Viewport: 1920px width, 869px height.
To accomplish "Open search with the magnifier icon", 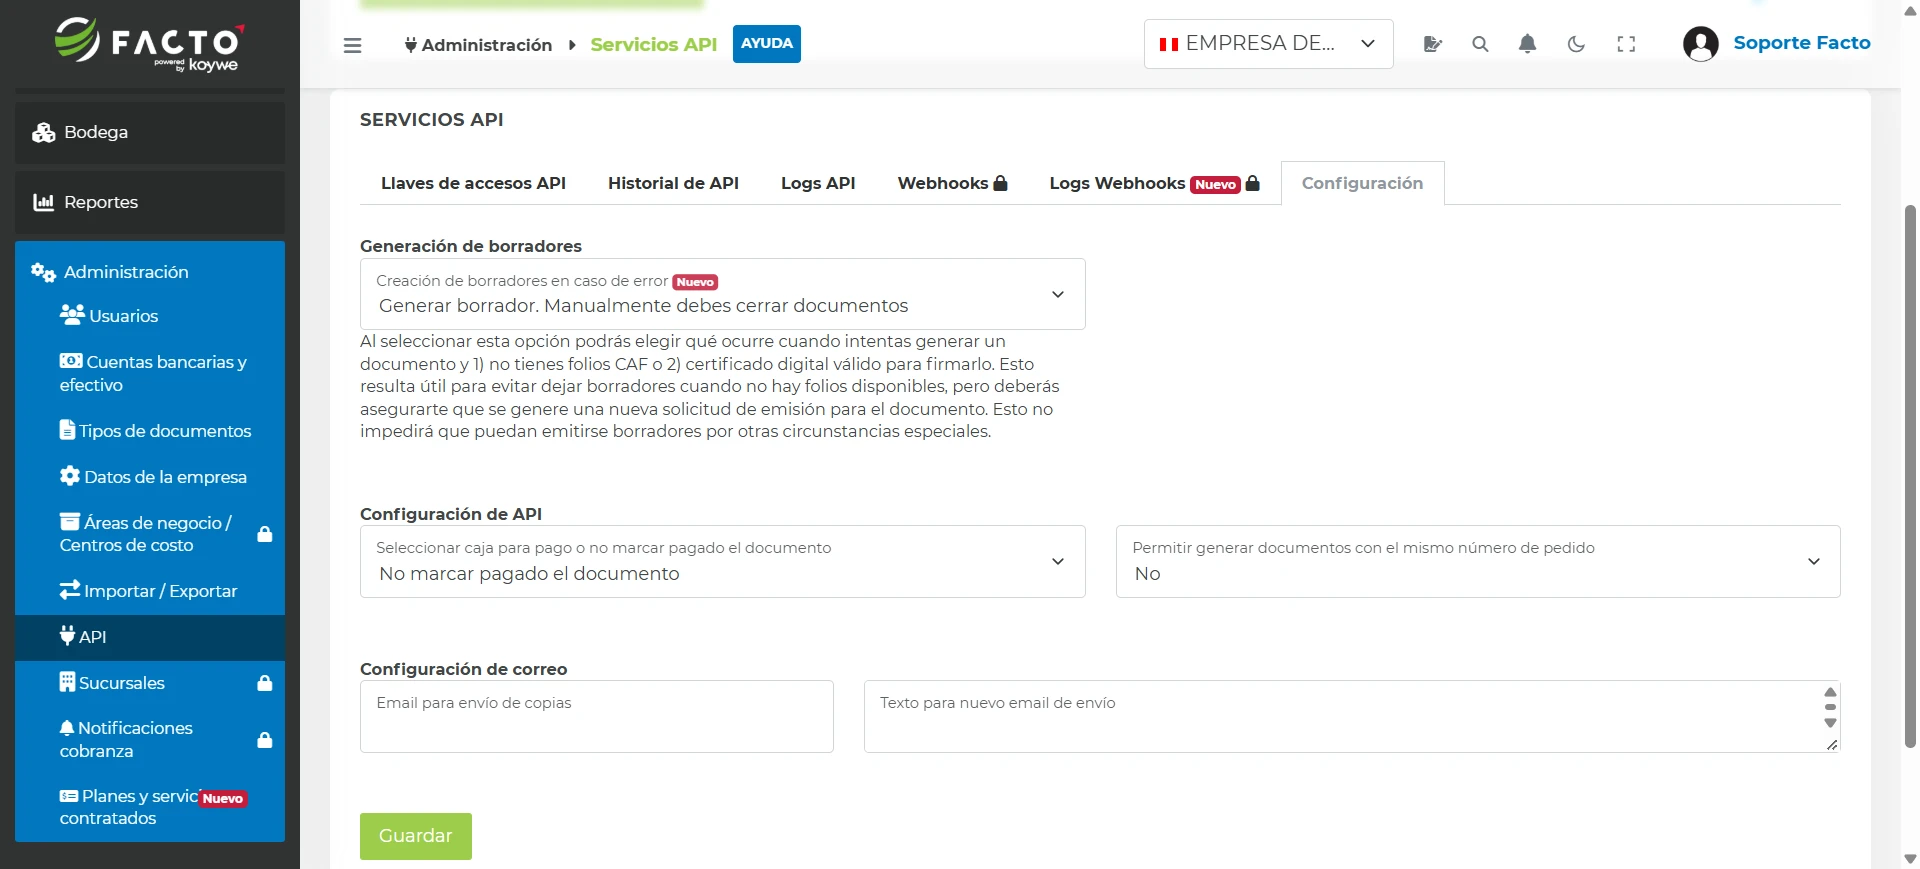I will click(x=1480, y=44).
